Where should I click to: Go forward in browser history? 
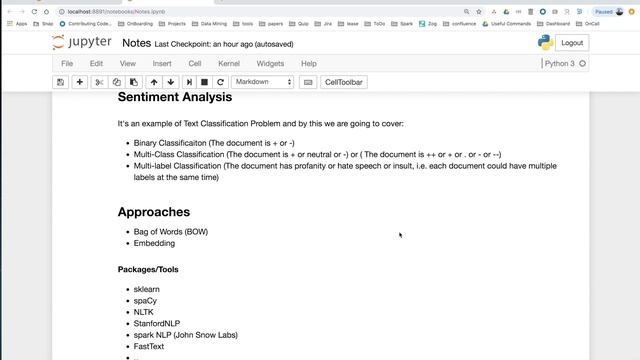tap(22, 11)
